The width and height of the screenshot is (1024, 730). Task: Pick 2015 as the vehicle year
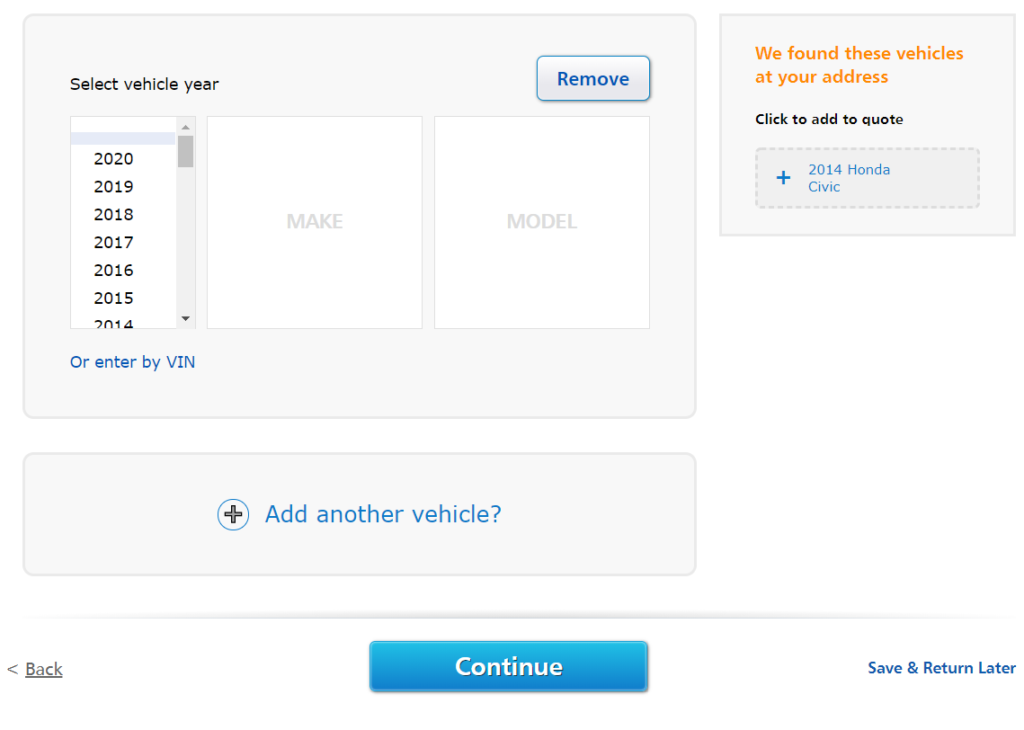click(x=123, y=298)
